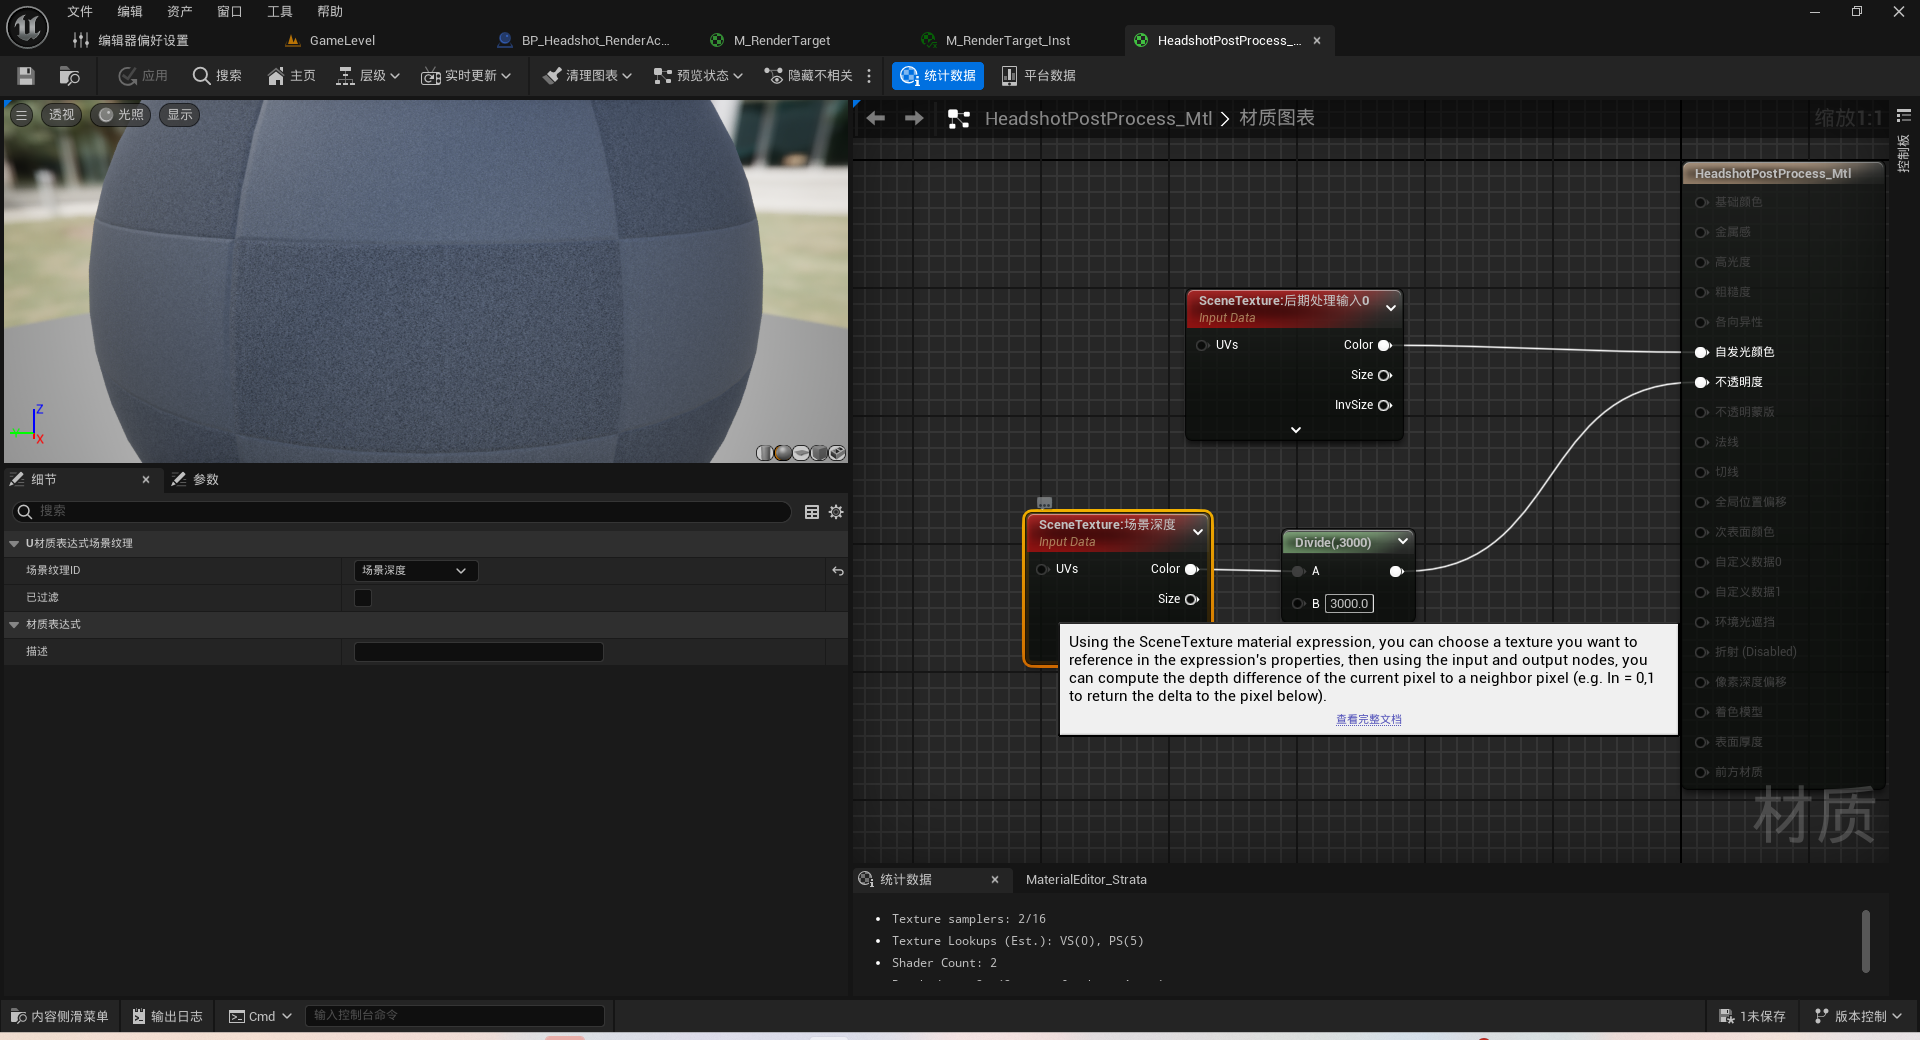
Task: Click the 描述 description text field
Action: coord(479,652)
